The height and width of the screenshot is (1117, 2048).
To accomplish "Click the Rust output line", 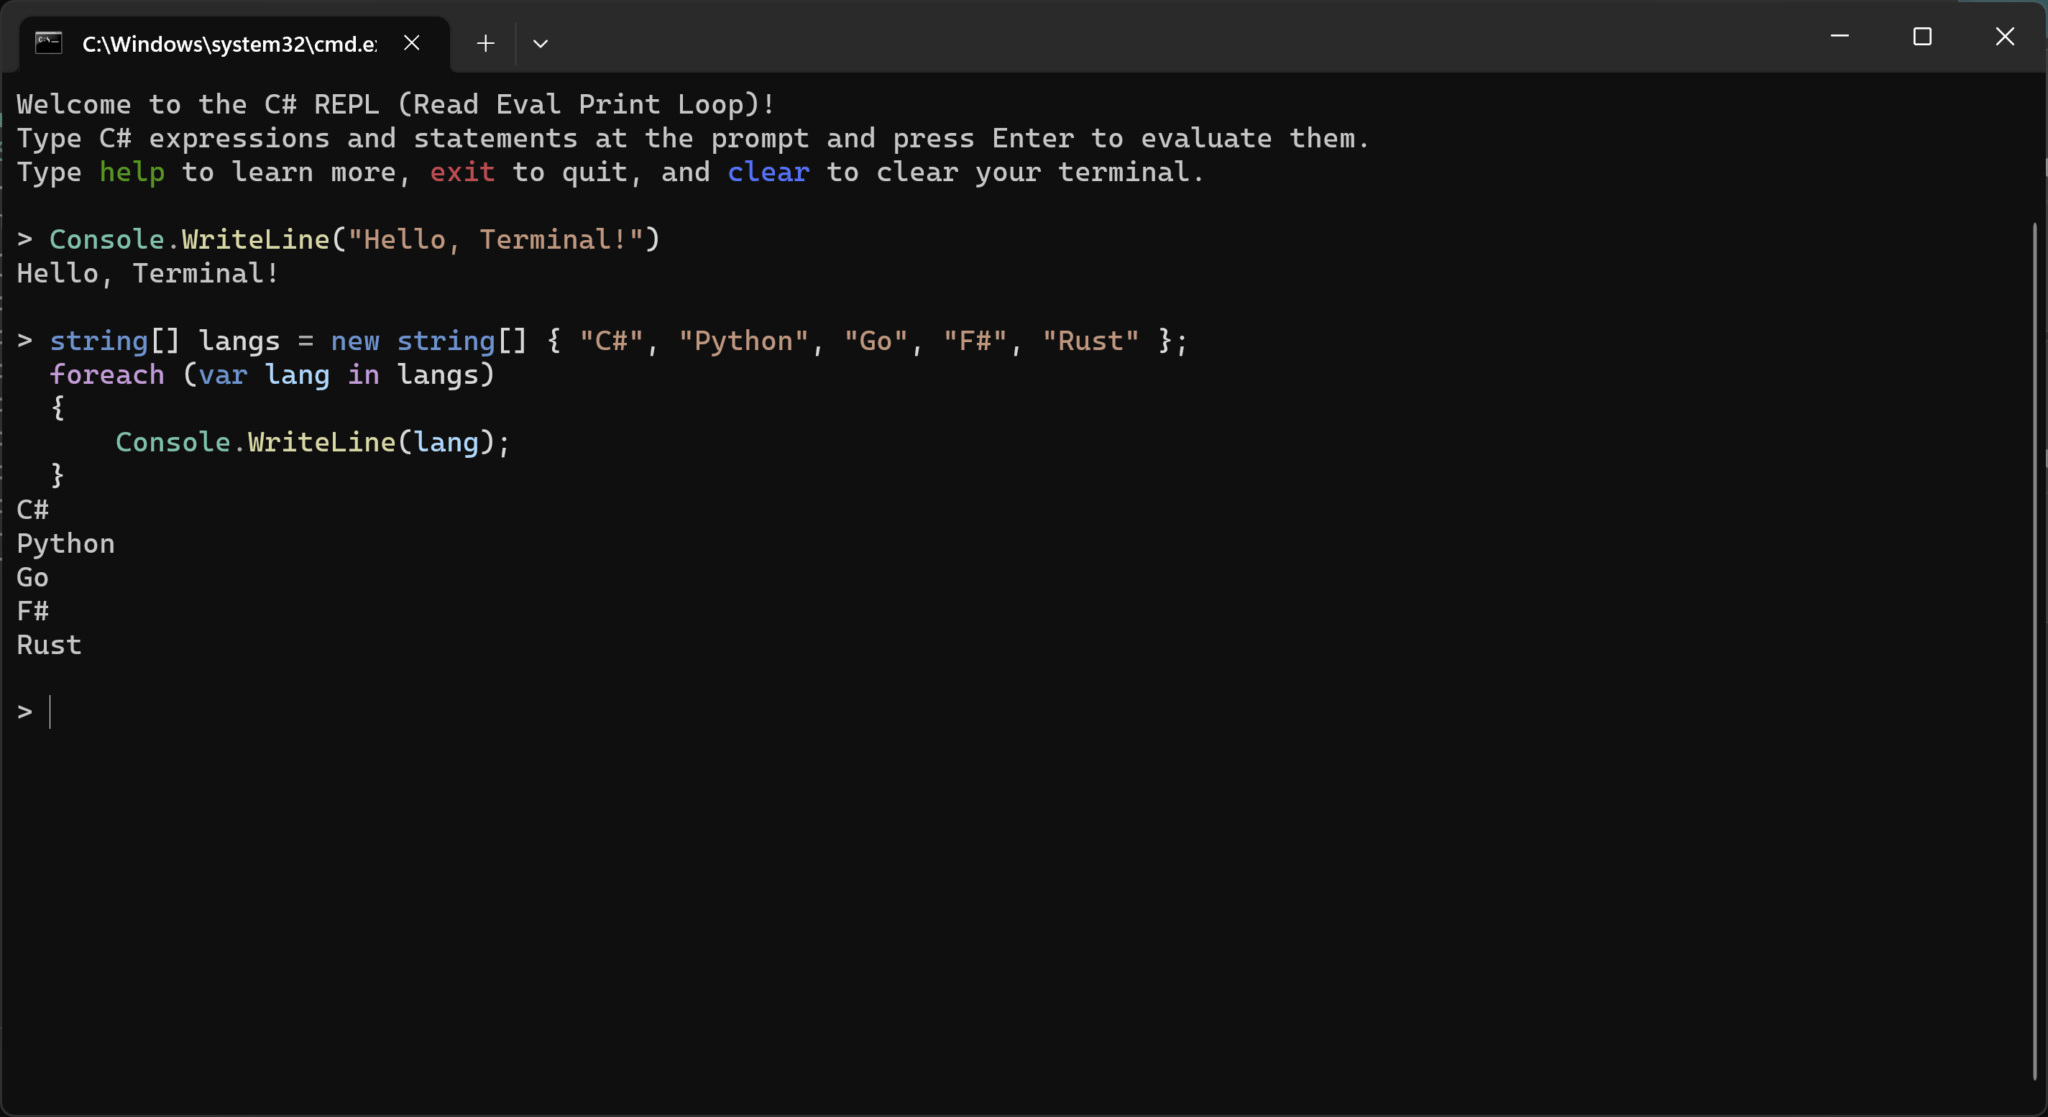I will coord(48,644).
